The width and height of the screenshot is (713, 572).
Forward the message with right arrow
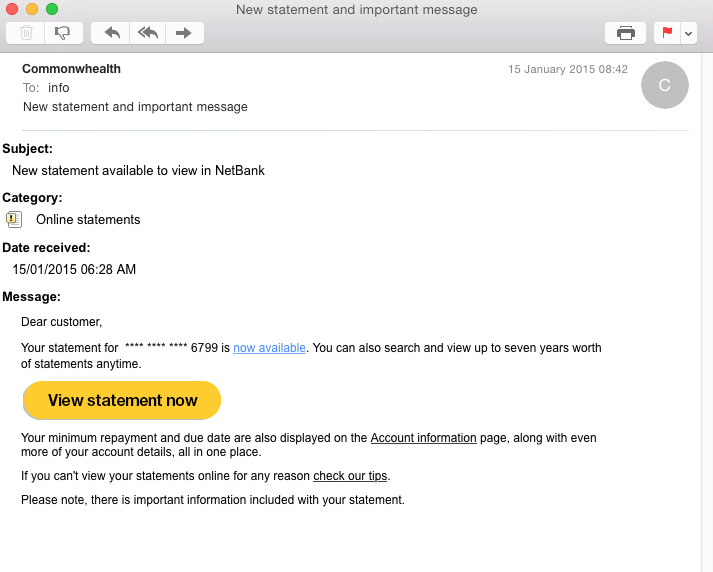coord(184,33)
